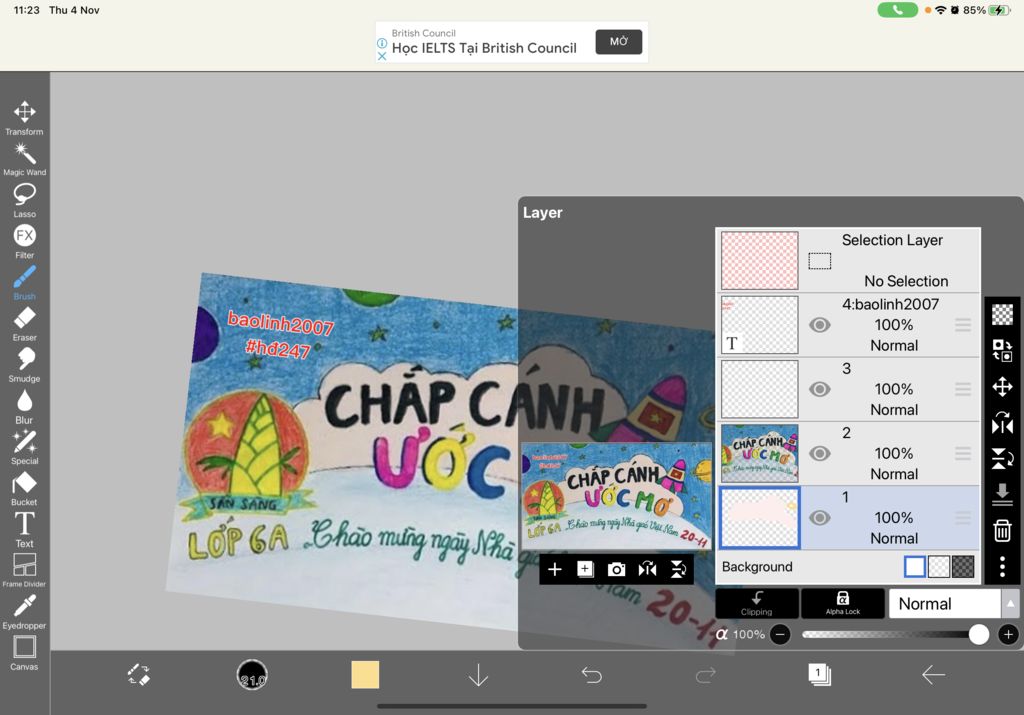
Task: Tap the down arrow in the bottom bar
Action: [479, 675]
